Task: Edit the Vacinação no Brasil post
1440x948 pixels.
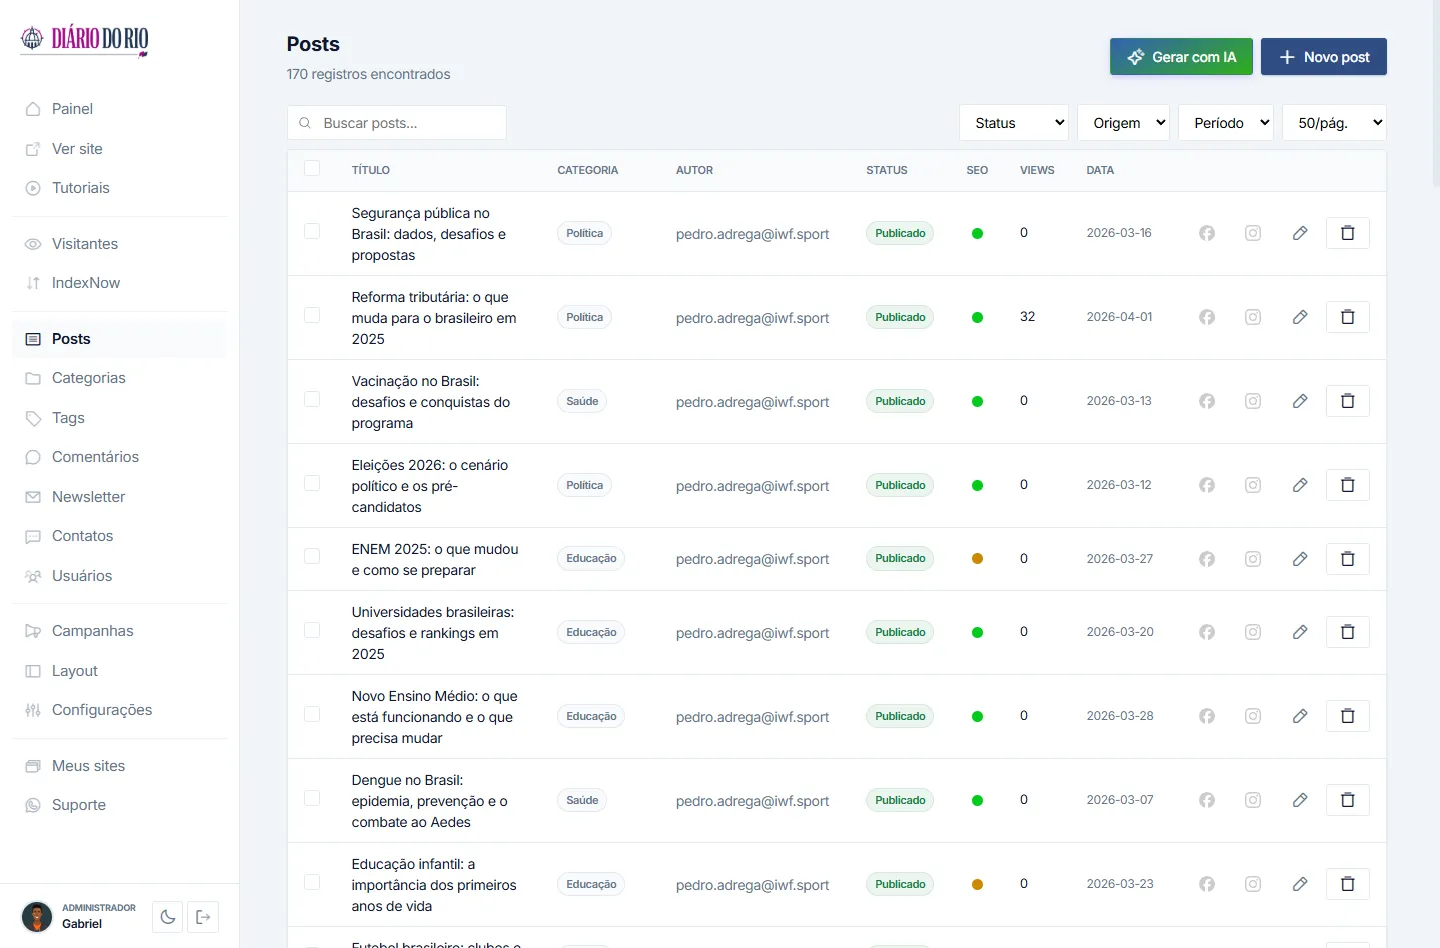Action: coord(1300,401)
